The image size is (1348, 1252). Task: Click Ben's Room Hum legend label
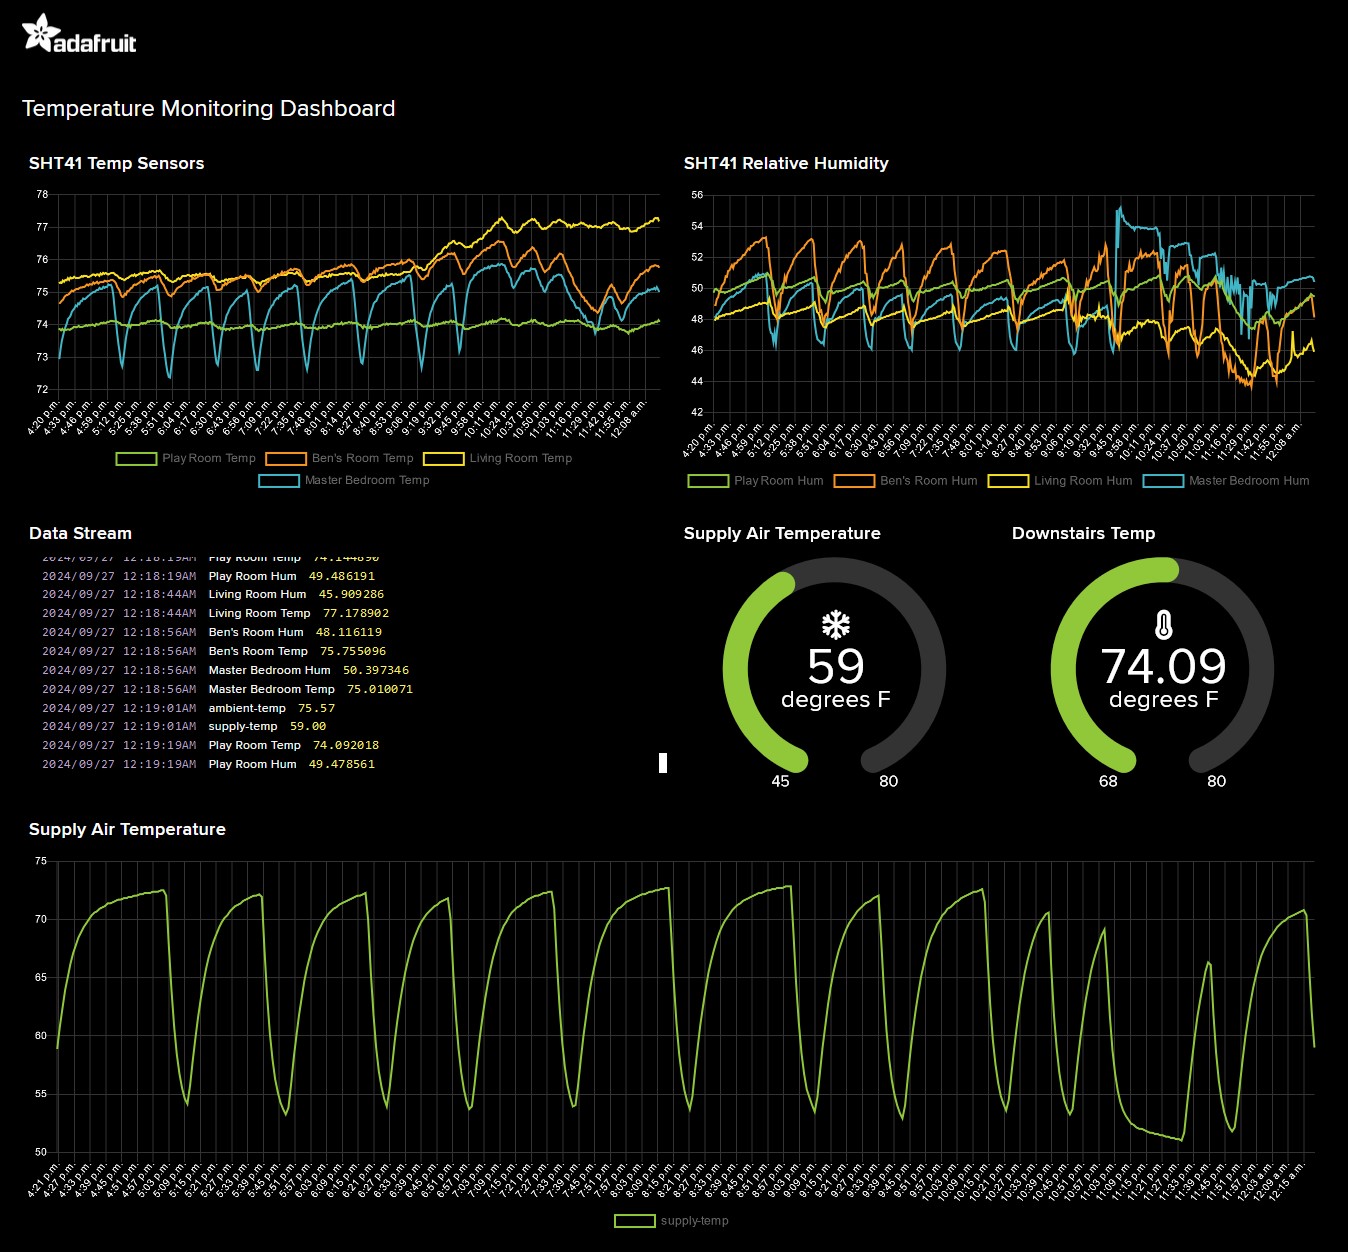(x=929, y=481)
